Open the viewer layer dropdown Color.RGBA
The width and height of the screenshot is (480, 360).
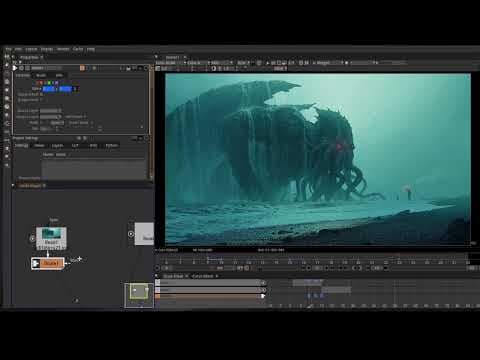tap(170, 63)
